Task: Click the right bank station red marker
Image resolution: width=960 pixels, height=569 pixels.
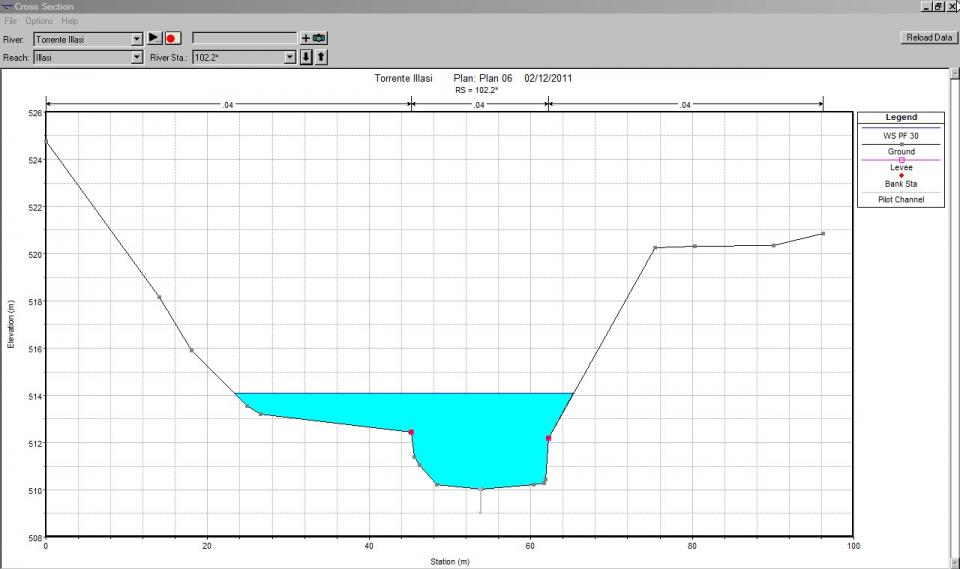Action: coord(548,438)
